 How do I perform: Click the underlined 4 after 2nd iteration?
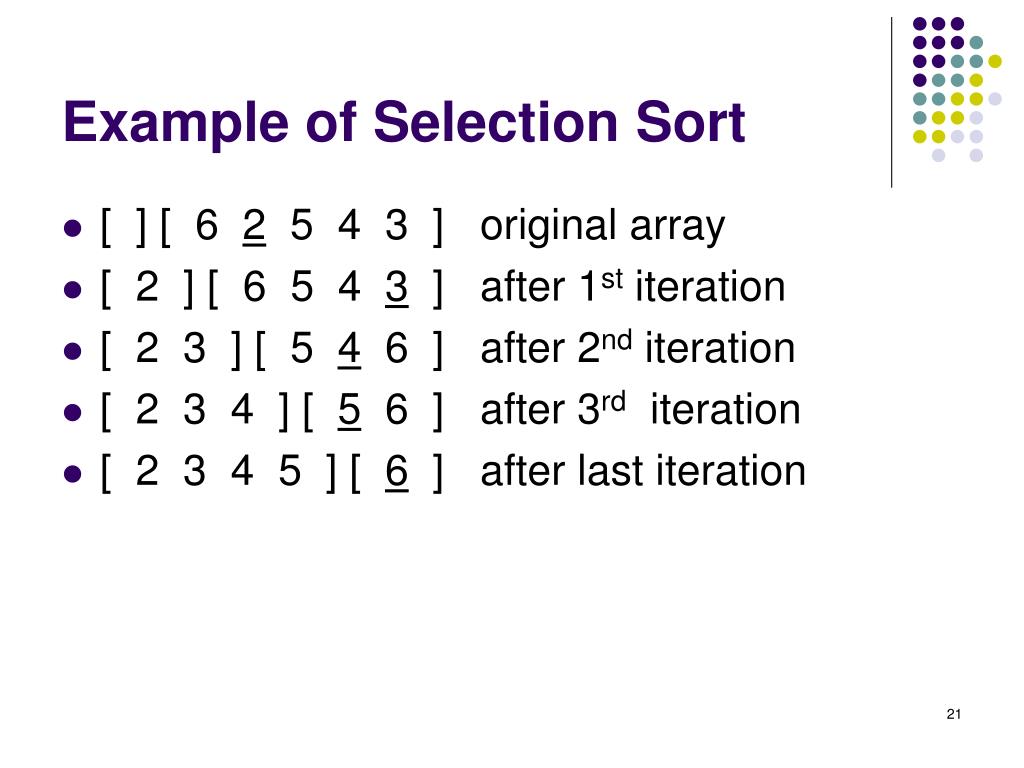click(349, 349)
